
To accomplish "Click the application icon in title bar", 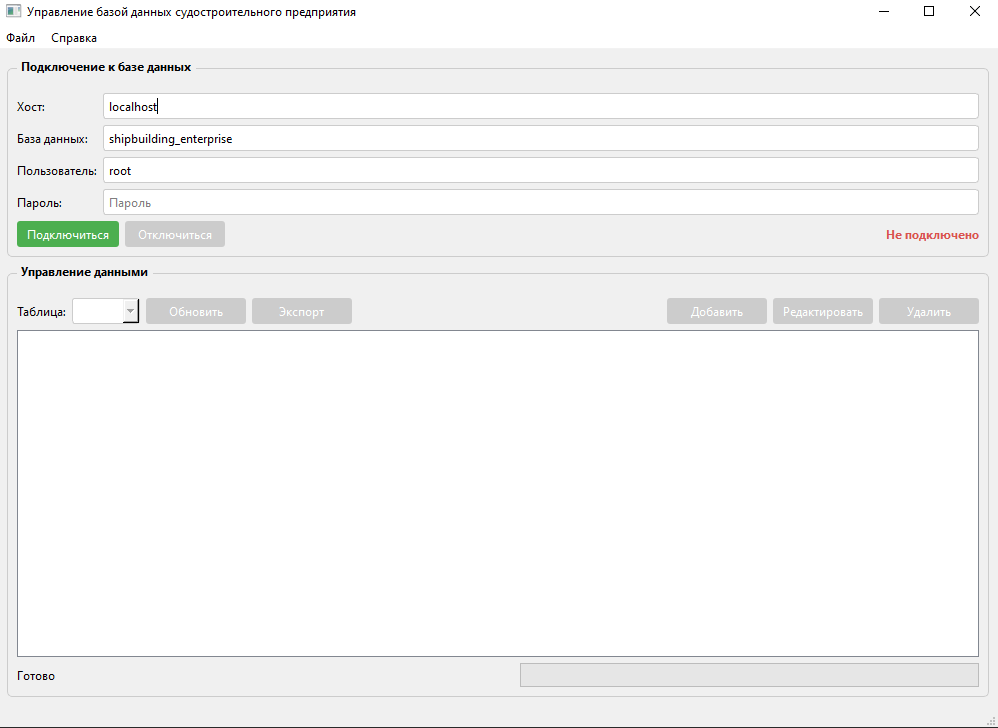I will [13, 11].
